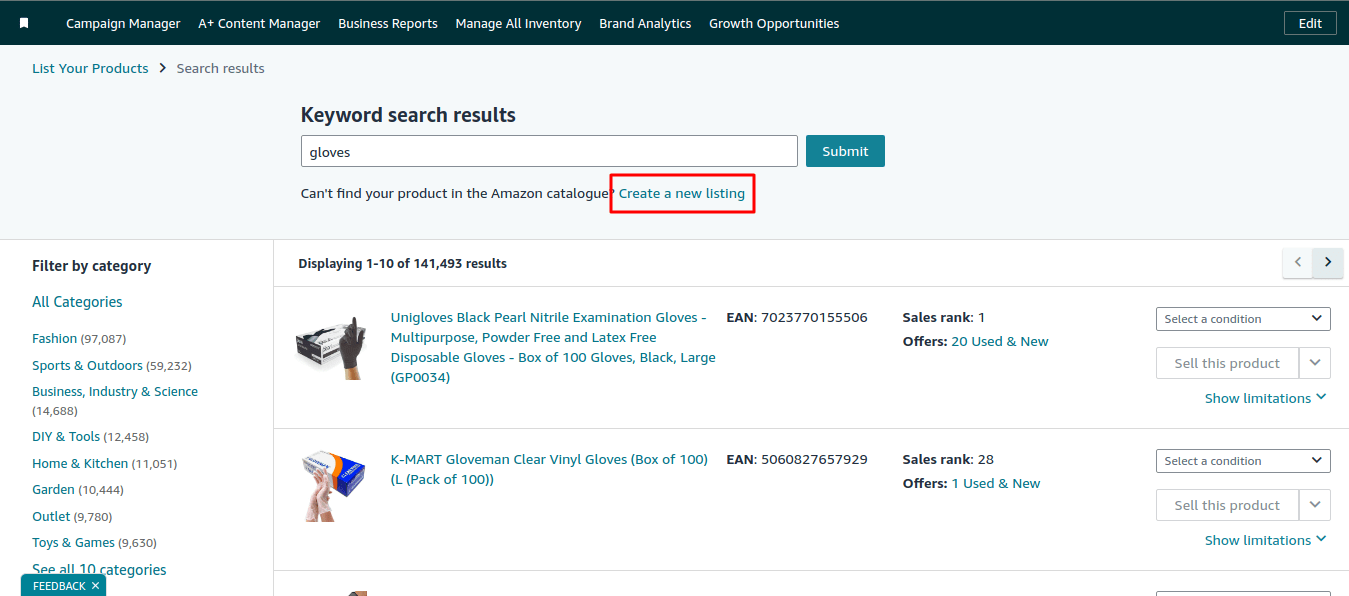
Task: Open condition dropdown for Unigloves product
Action: 1243,319
